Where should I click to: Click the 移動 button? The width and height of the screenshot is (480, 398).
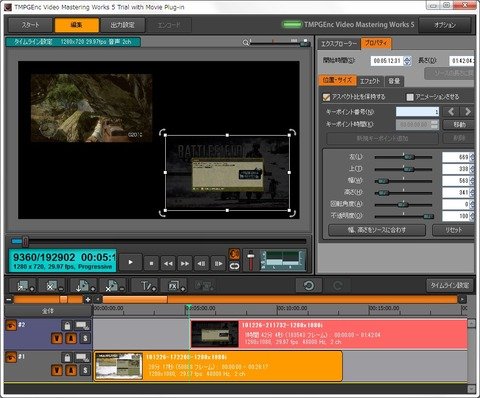pyautogui.click(x=459, y=125)
